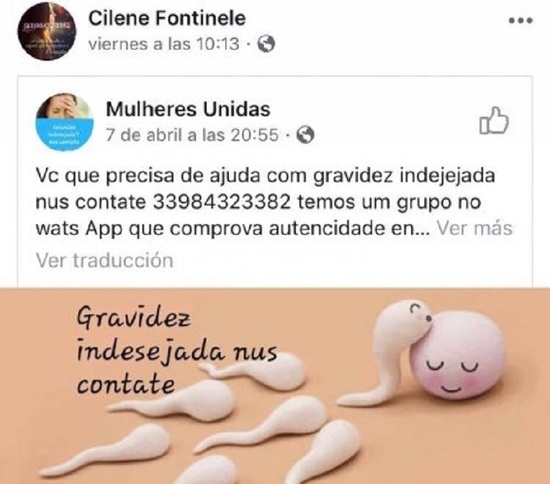Image resolution: width=550 pixels, height=484 pixels.
Task: Open the Mulheres Unidas page name
Action: pos(188,109)
